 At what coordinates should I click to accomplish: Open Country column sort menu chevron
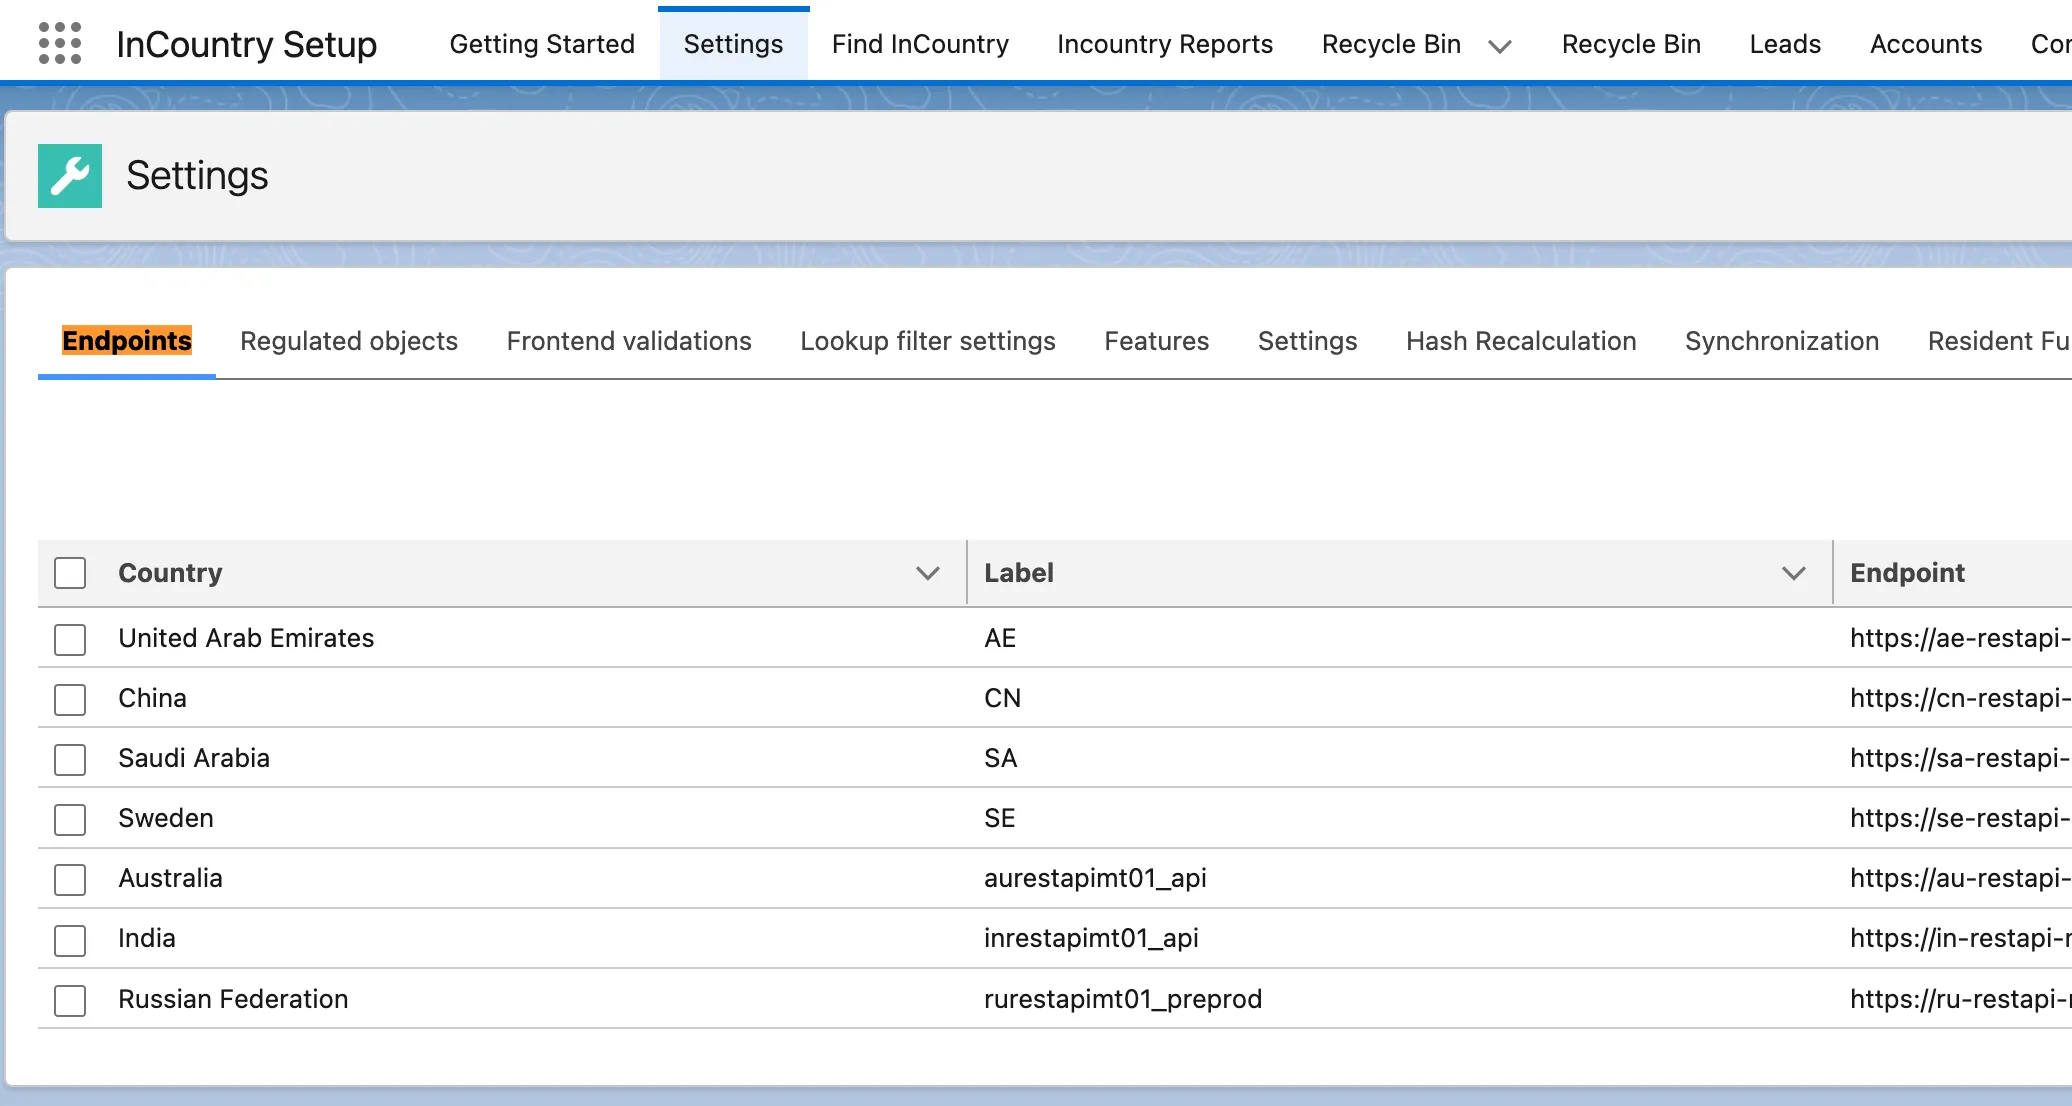pyautogui.click(x=927, y=573)
